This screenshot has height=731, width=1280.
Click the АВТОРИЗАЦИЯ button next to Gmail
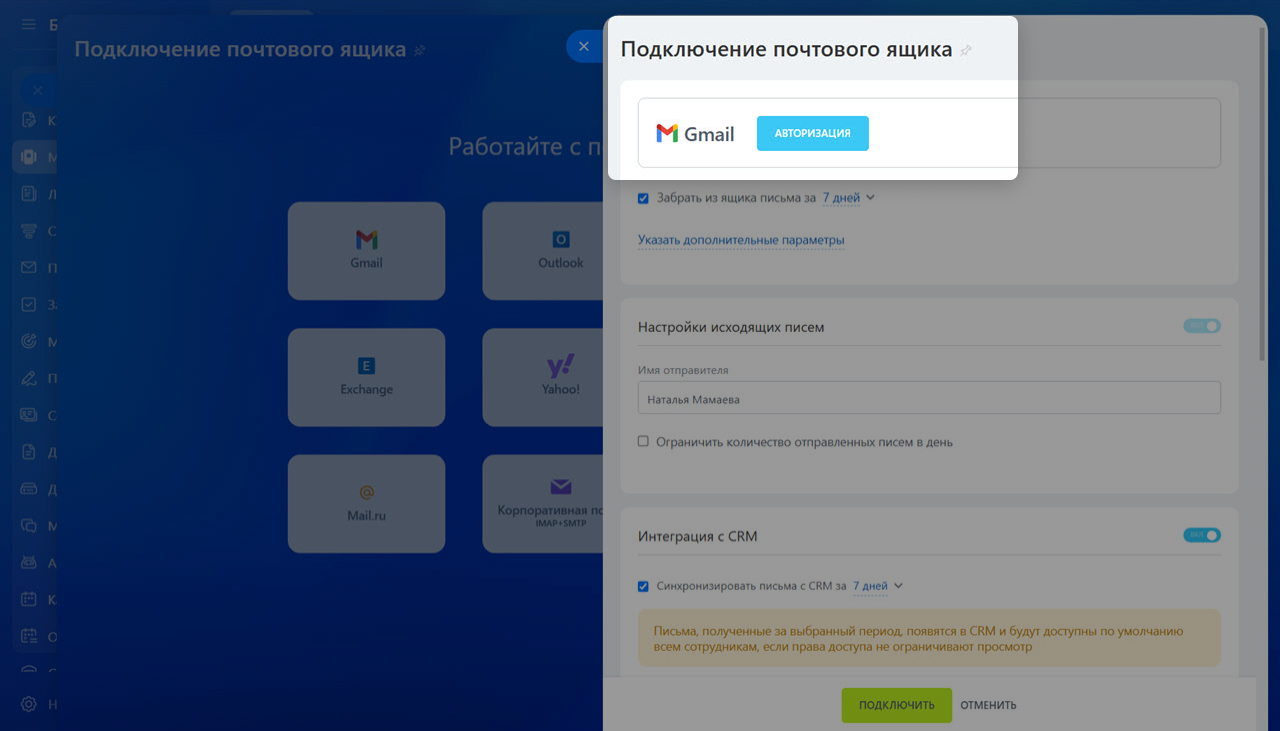point(812,133)
